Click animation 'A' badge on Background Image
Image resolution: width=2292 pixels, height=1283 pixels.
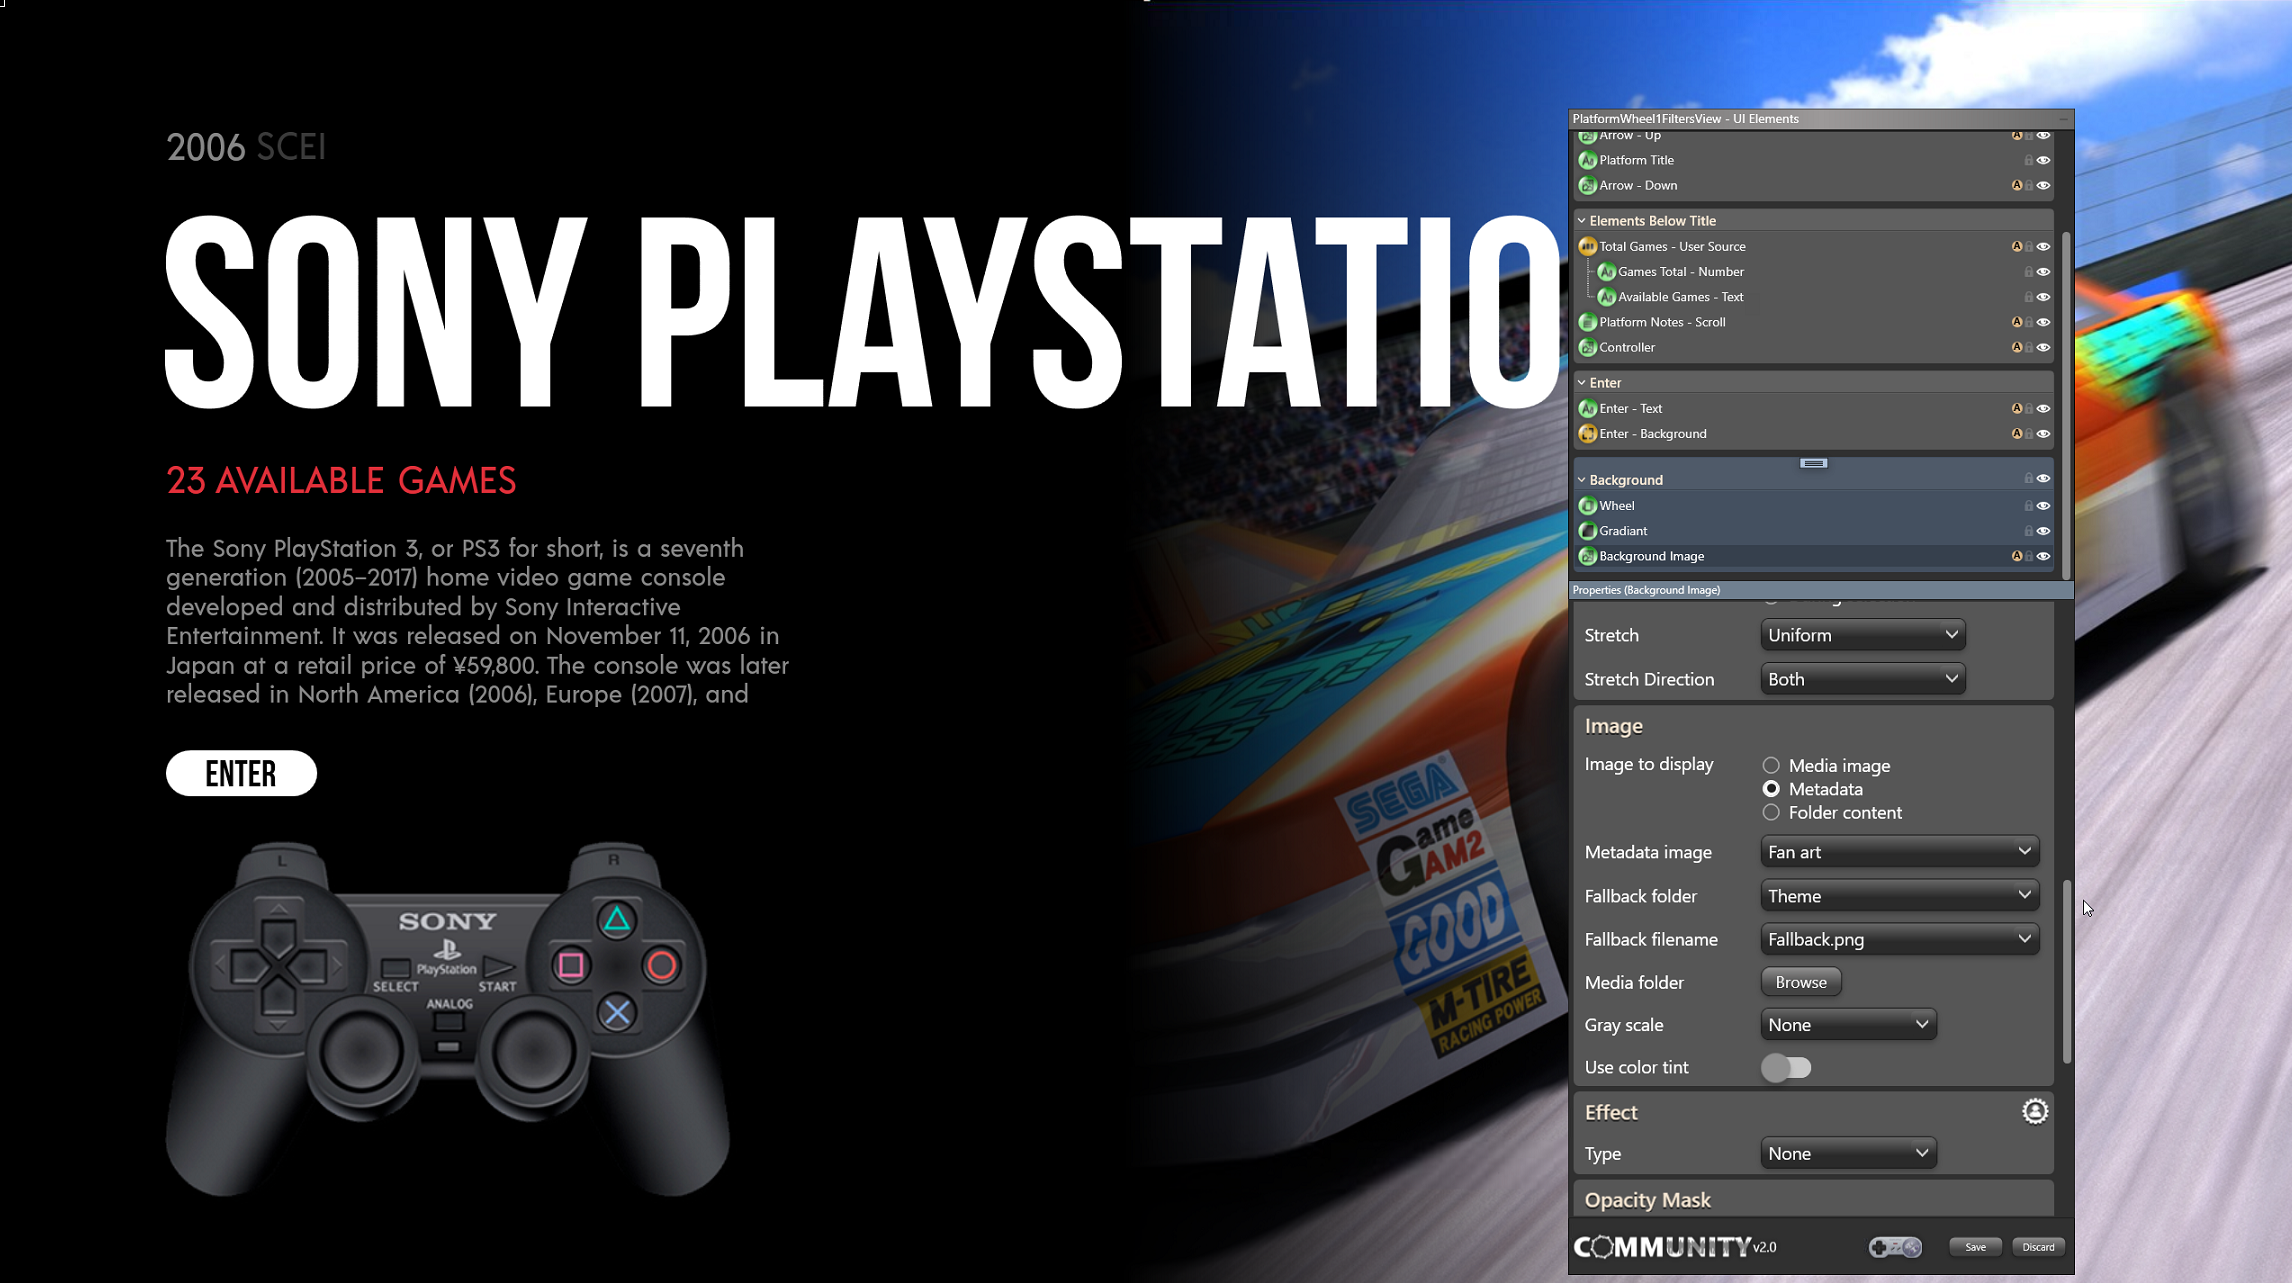2016,556
